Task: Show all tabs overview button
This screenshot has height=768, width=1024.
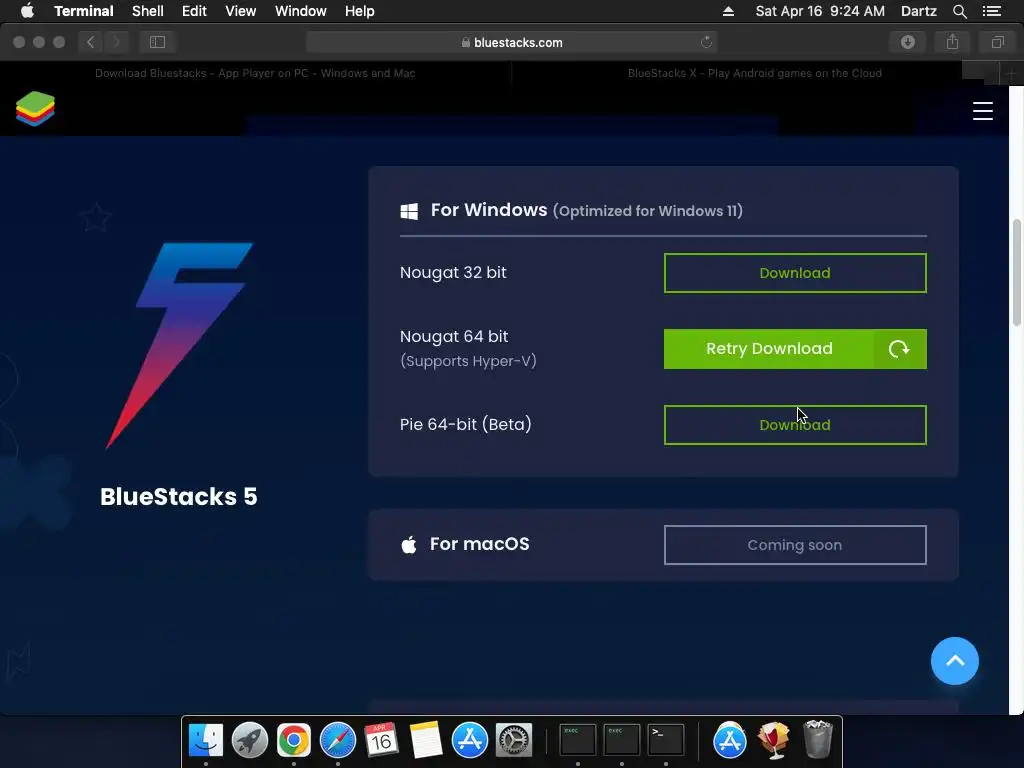Action: point(997,42)
